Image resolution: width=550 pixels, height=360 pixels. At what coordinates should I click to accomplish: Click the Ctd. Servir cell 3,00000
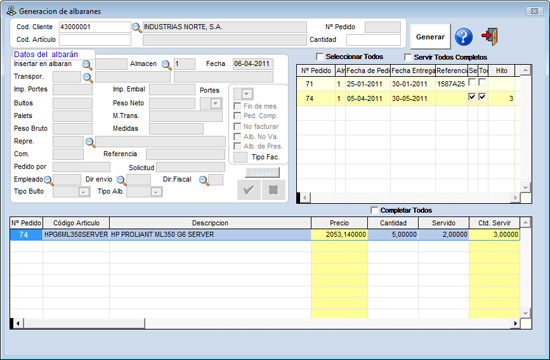click(494, 235)
